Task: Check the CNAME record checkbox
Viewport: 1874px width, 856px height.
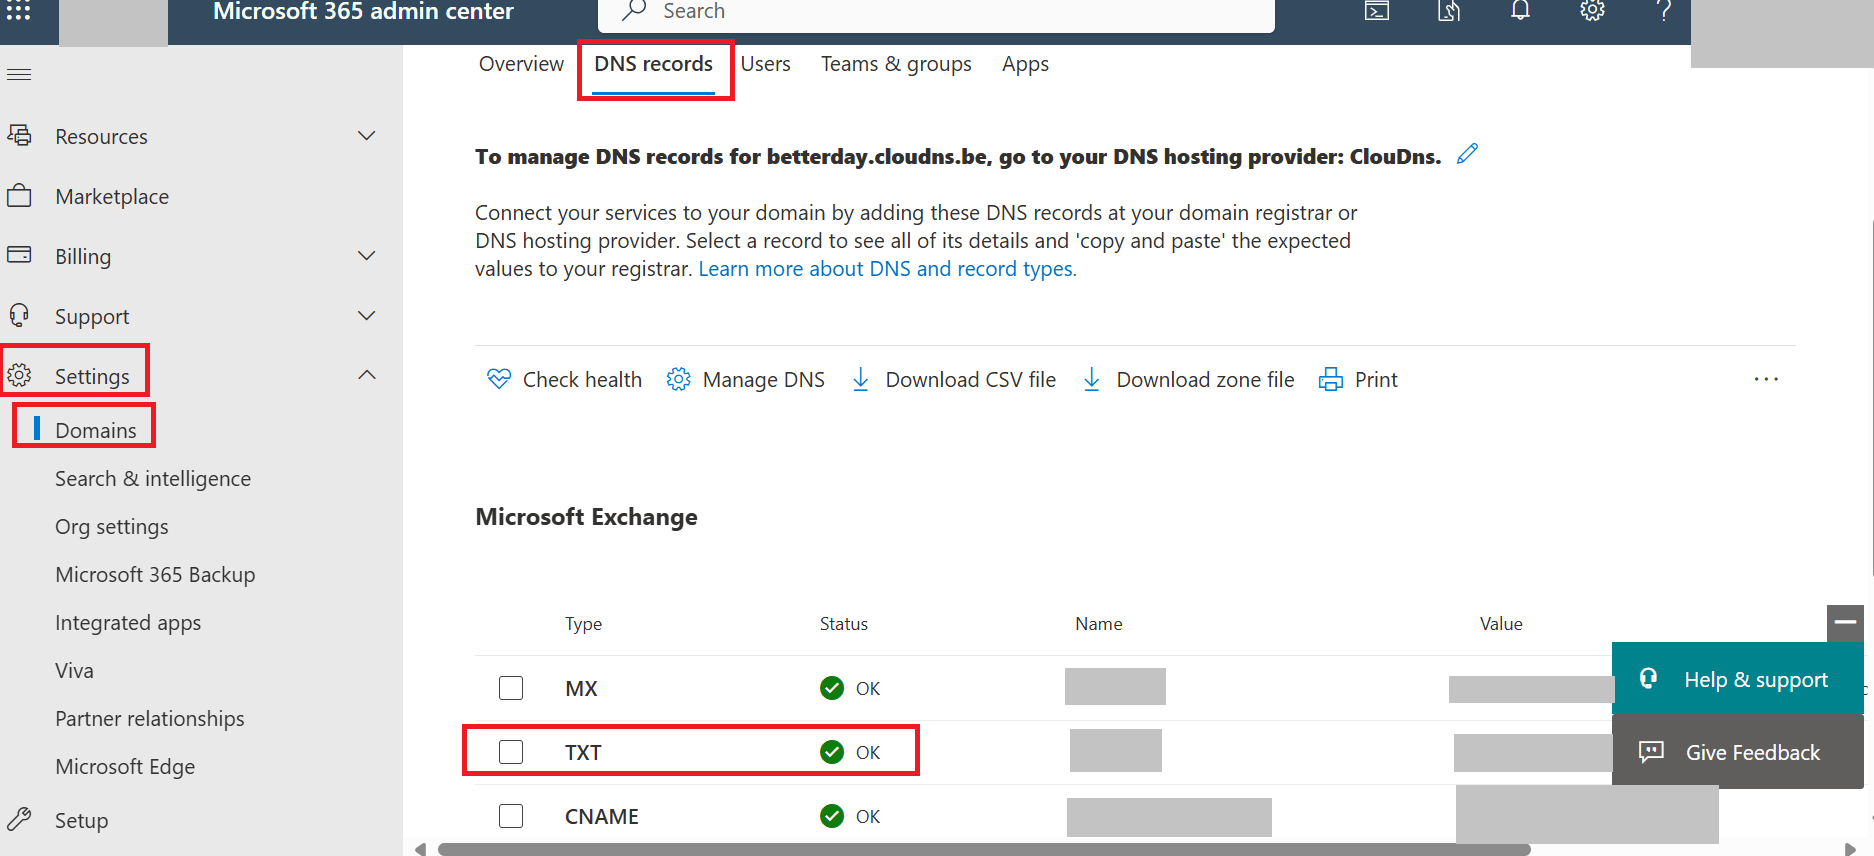Action: [511, 816]
